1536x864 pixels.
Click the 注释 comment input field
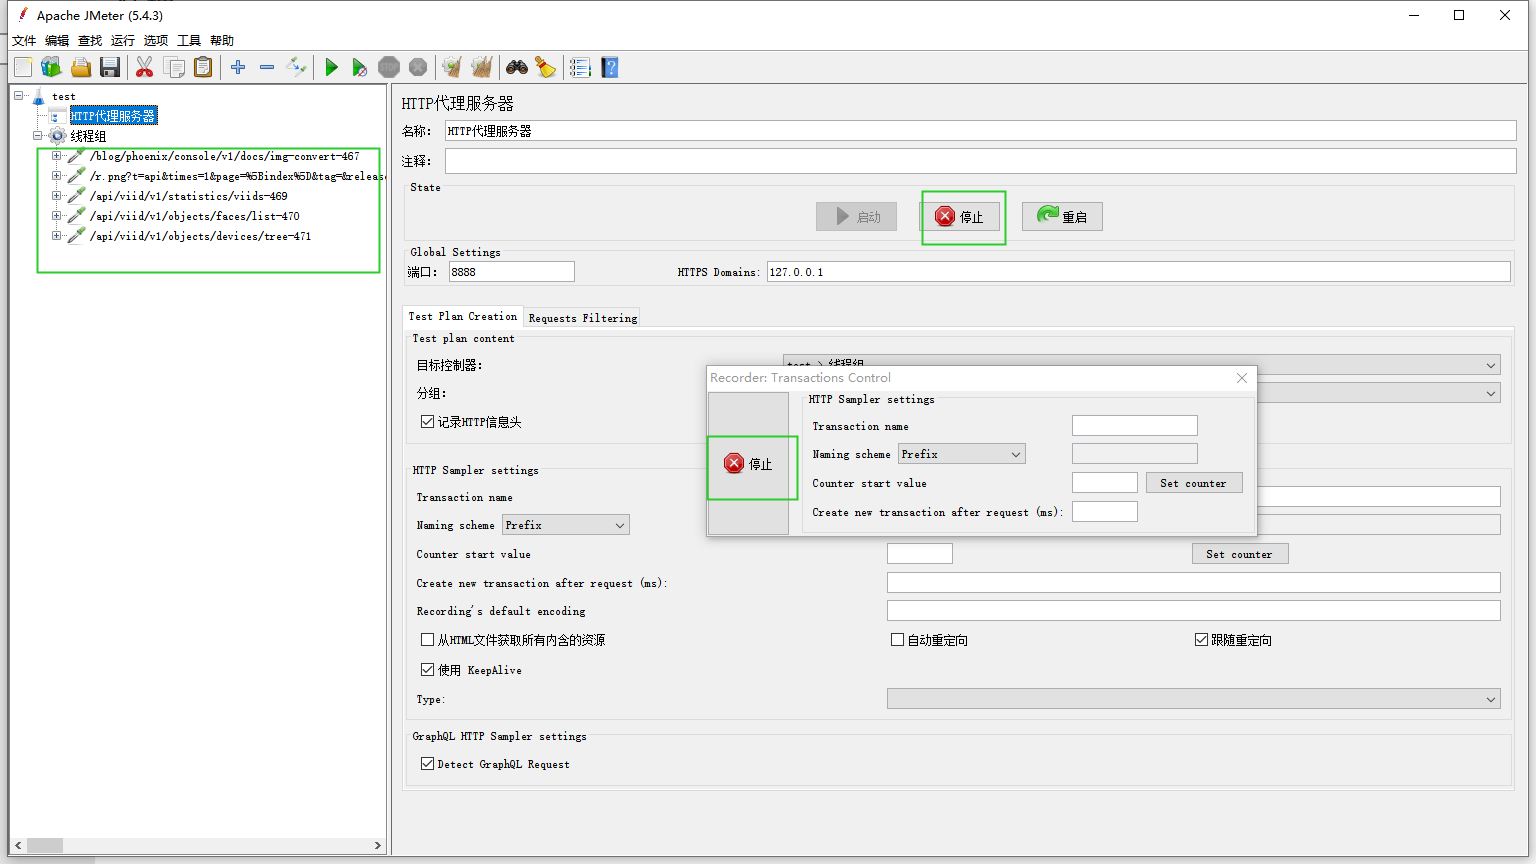tap(980, 161)
